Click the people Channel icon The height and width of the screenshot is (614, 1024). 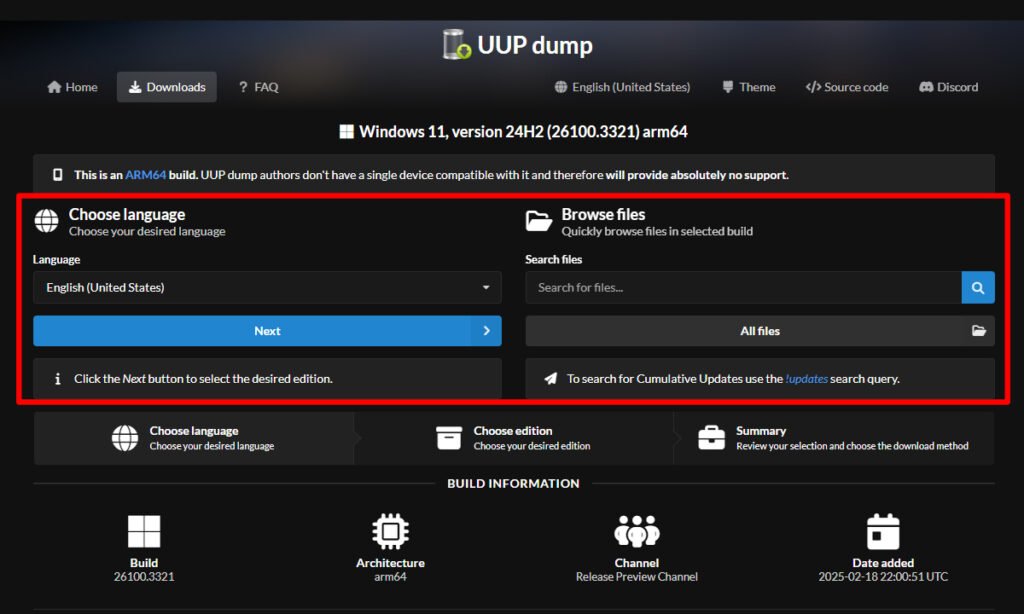pyautogui.click(x=637, y=532)
